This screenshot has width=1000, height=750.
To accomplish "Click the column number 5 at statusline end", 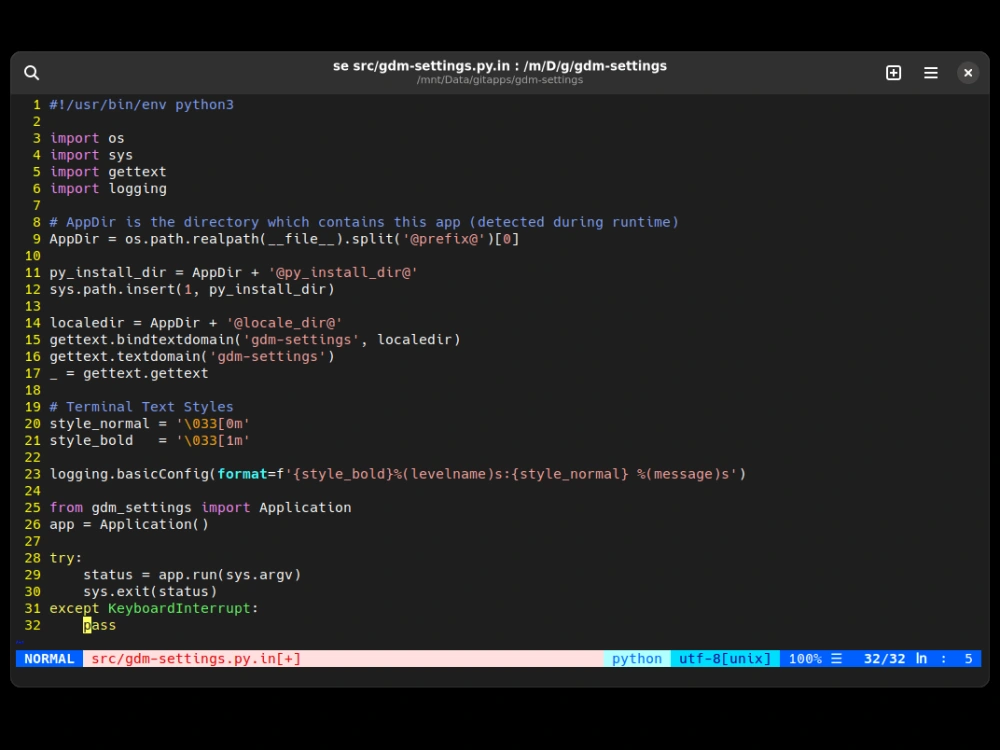I will pyautogui.click(x=968, y=659).
